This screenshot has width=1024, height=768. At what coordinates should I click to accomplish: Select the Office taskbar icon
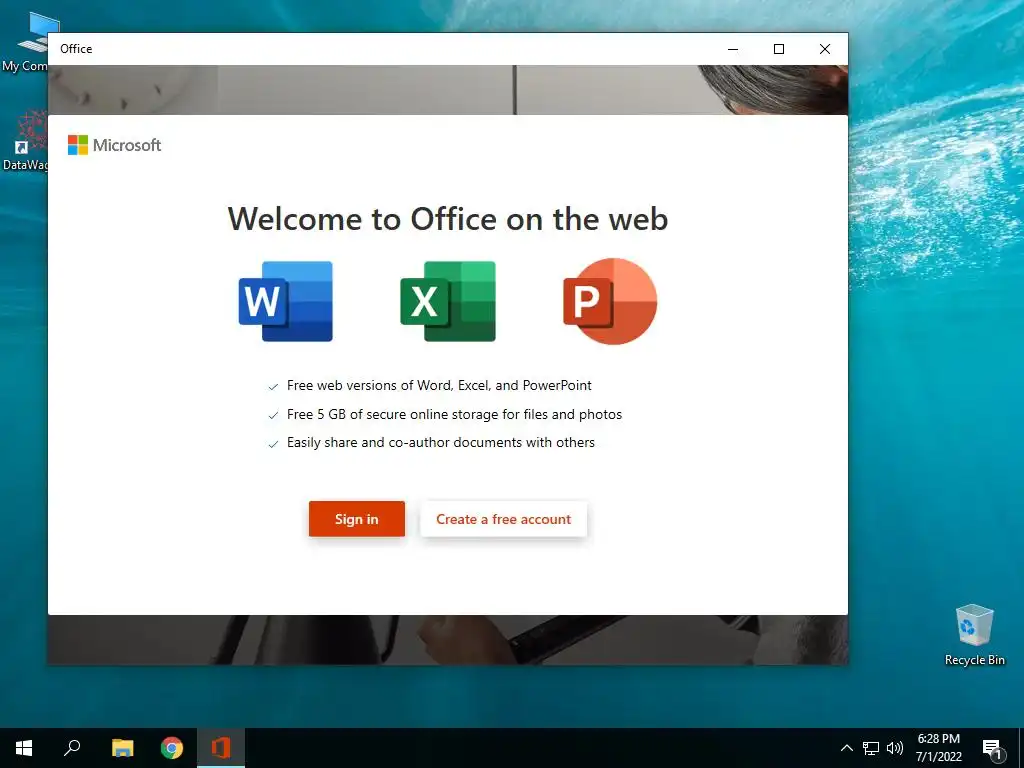coord(221,748)
